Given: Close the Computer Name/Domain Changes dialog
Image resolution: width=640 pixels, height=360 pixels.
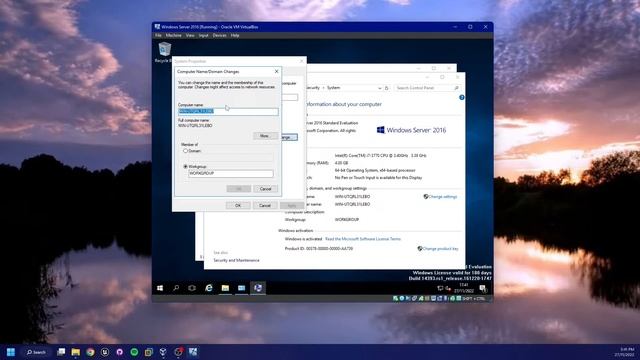Looking at the screenshot, I should click(x=276, y=71).
